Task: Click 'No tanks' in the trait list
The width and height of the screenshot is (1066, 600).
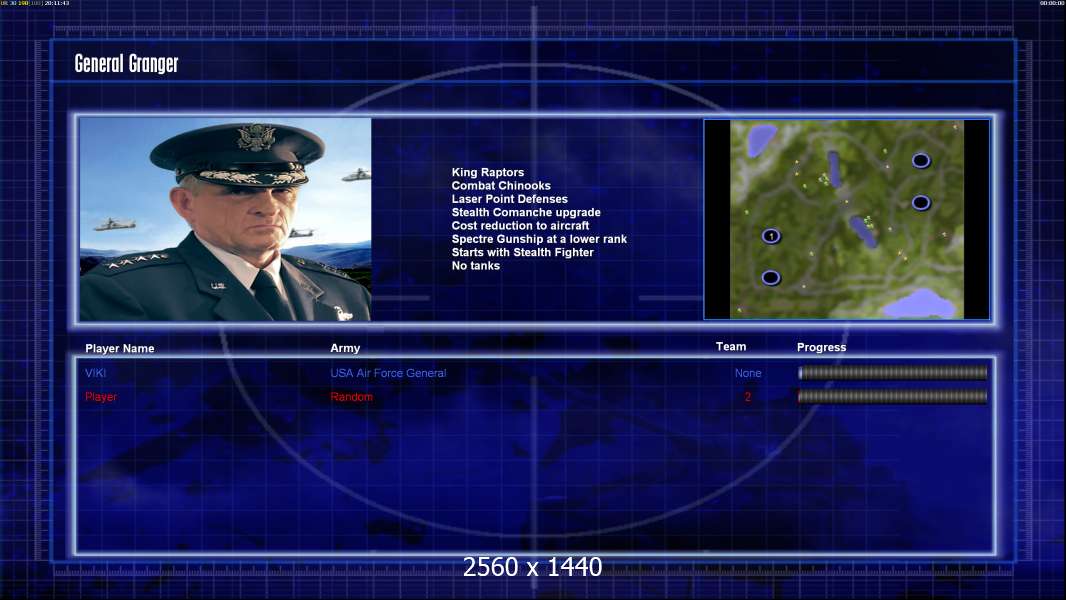Action: pos(475,266)
